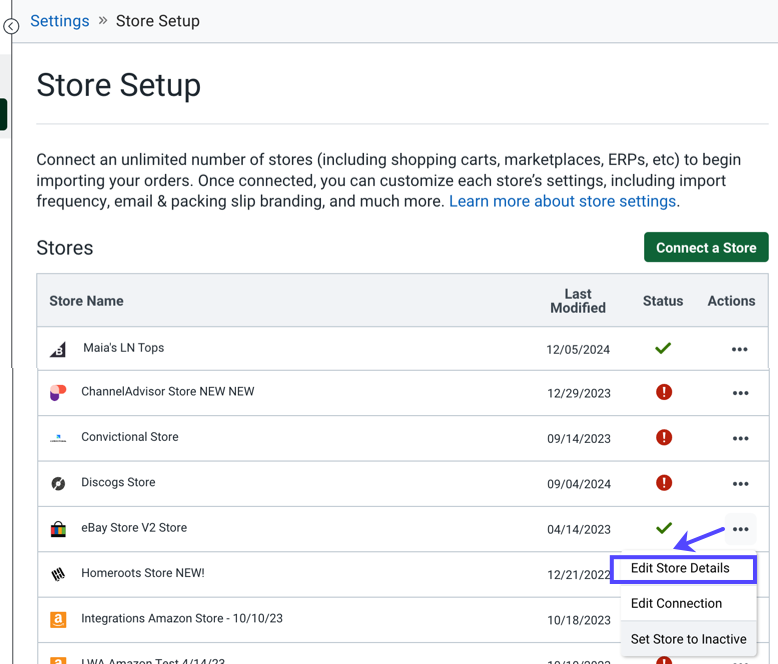Click green check status for eBay Store V2
Viewport: 778px width, 664px height.
coord(663,528)
